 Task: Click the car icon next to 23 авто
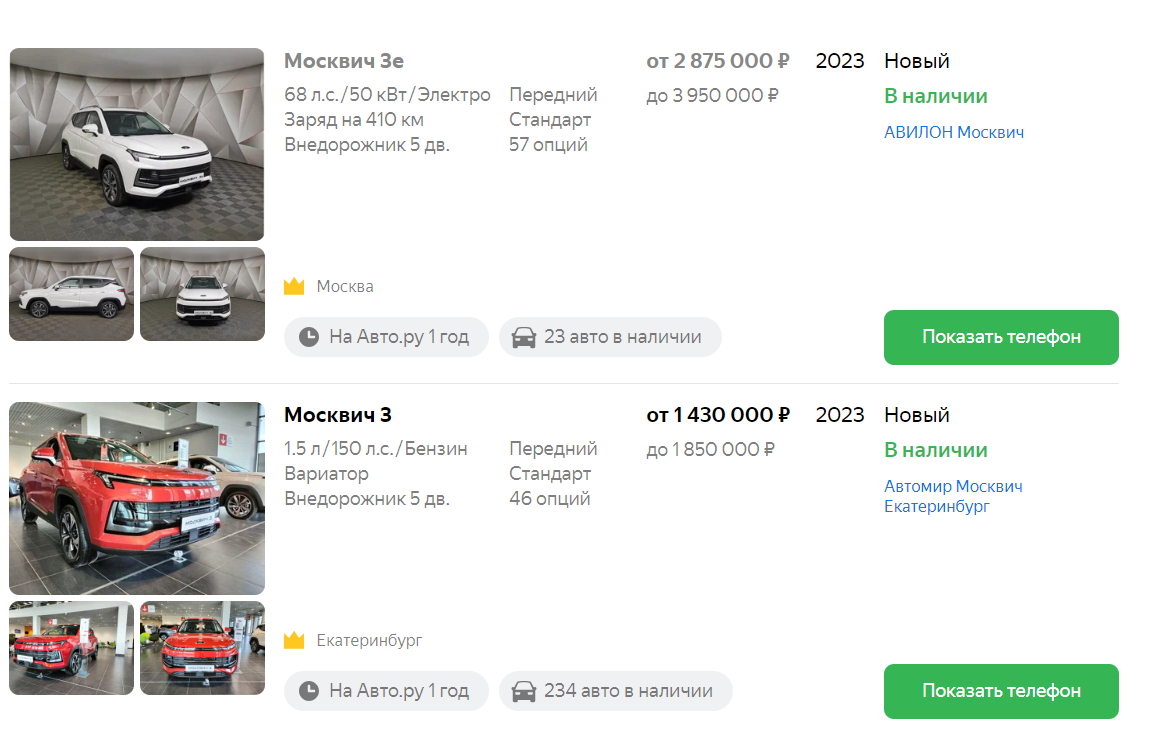(x=523, y=337)
